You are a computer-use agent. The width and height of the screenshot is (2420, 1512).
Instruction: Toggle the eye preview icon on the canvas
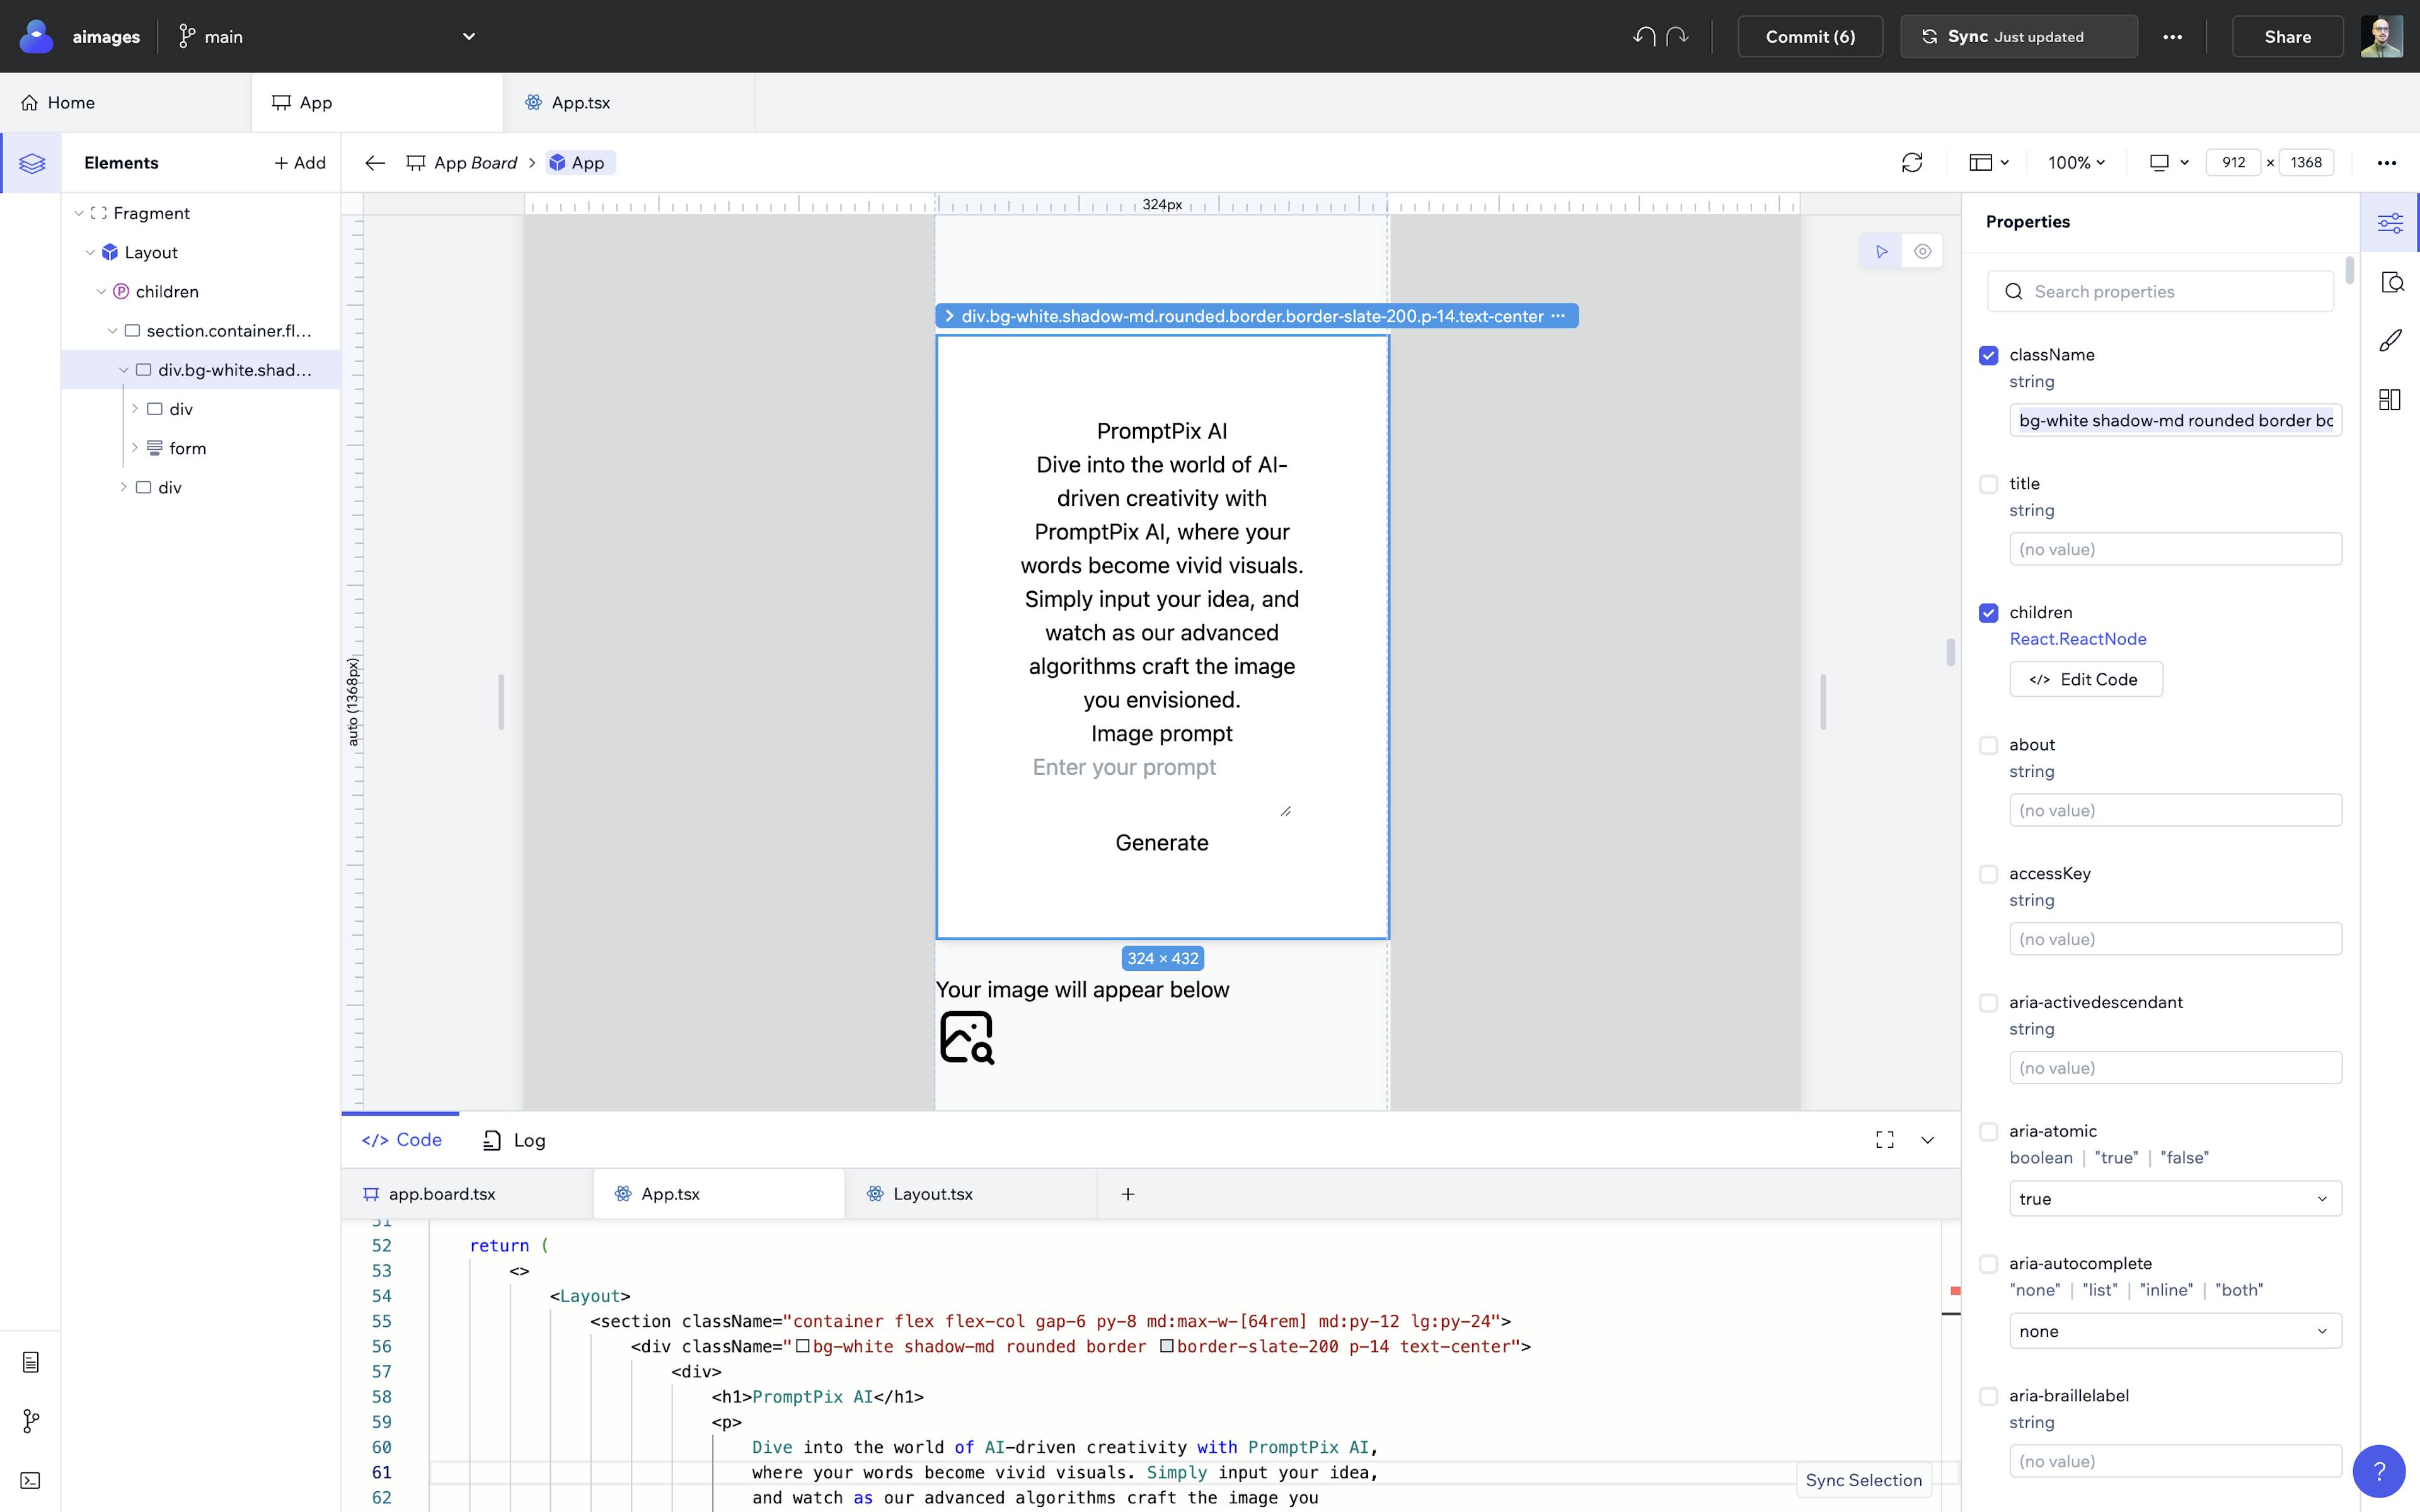1922,252
